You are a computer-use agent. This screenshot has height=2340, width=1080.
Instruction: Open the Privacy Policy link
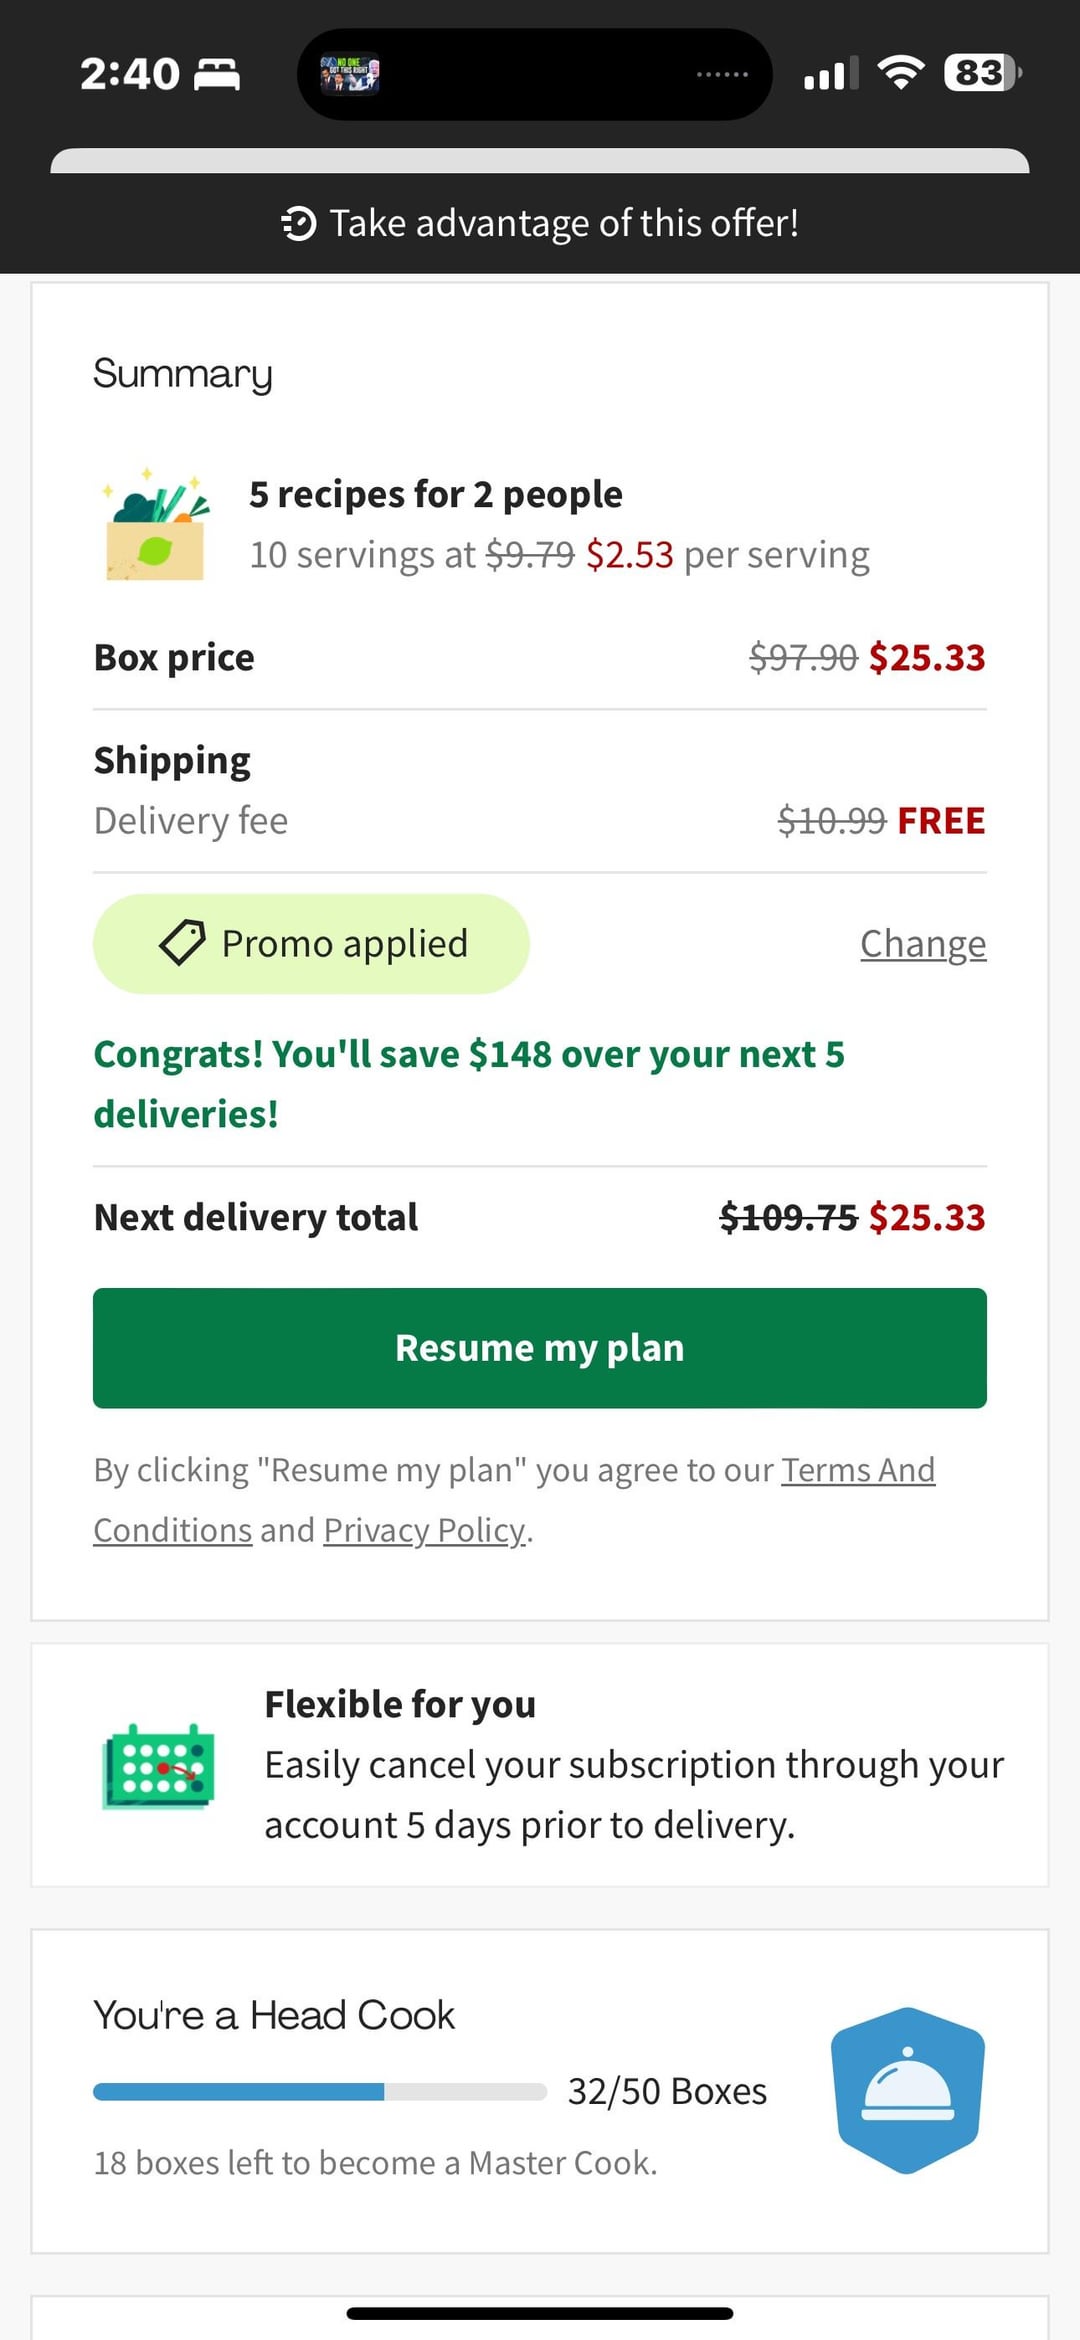pos(424,1530)
